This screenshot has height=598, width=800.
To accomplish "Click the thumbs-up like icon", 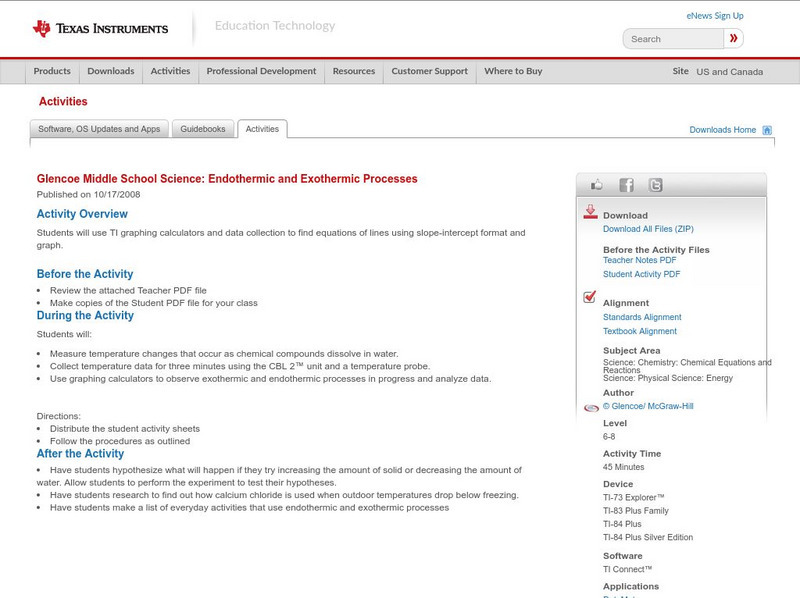I will [x=596, y=185].
